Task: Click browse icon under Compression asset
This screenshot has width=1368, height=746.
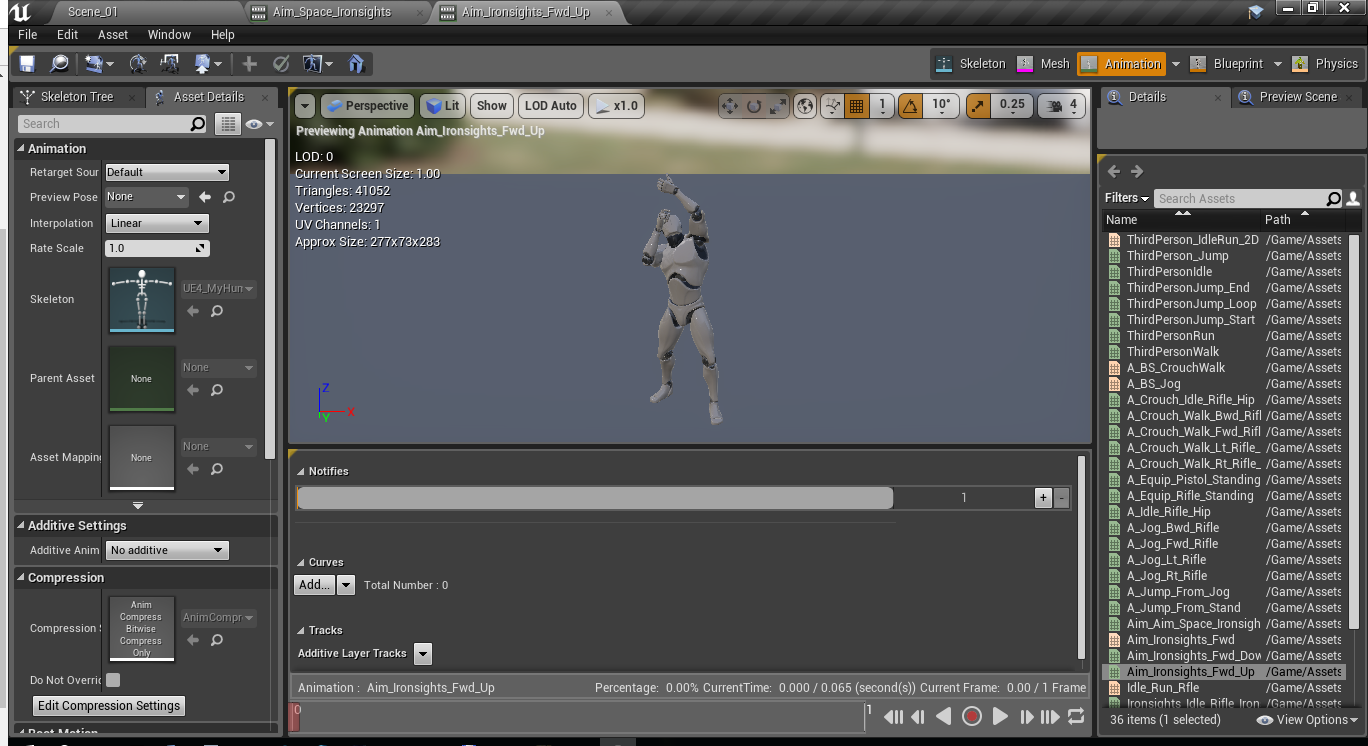Action: click(217, 640)
